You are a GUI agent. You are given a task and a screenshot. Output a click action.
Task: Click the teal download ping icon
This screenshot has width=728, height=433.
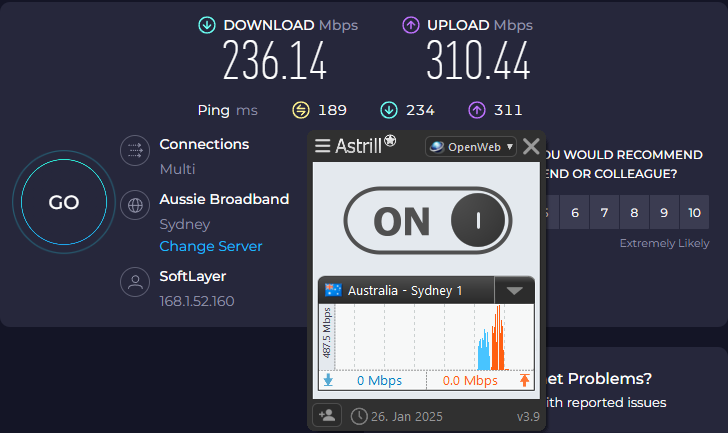coord(389,110)
